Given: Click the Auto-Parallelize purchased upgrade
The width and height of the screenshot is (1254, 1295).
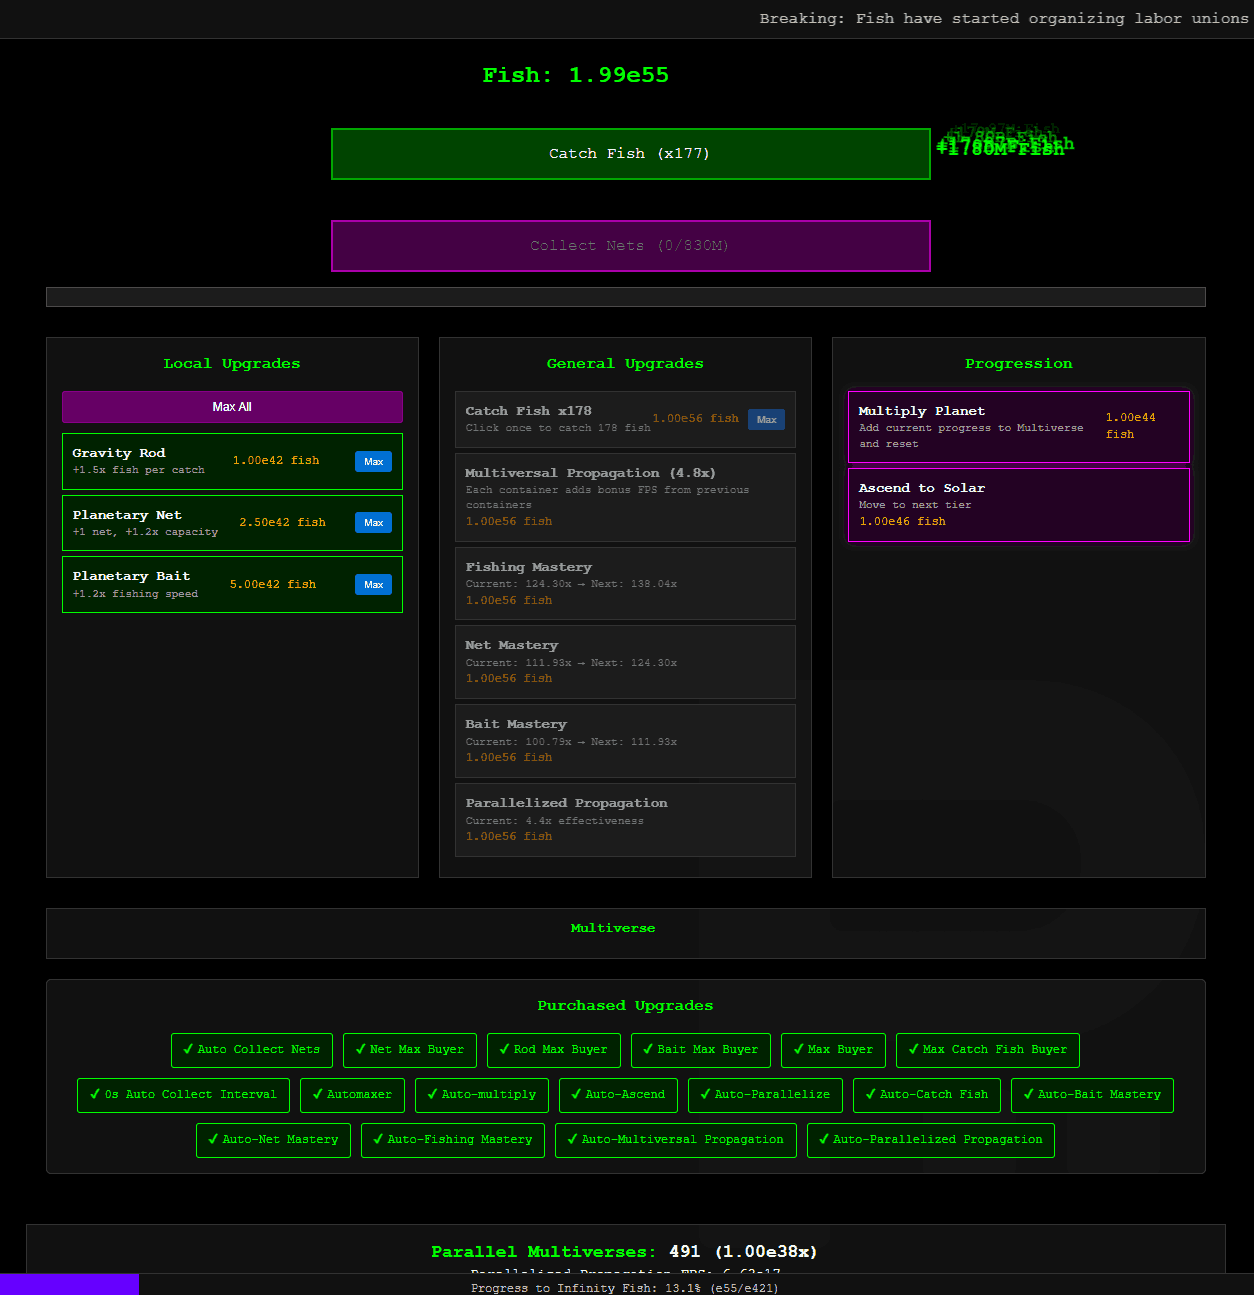Looking at the screenshot, I should (766, 1095).
